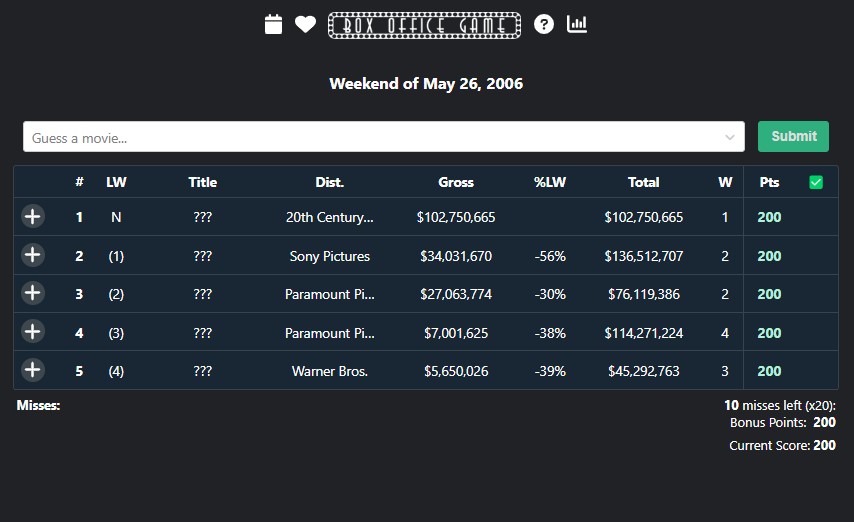854x522 pixels.
Task: Expand the Sony Pictures row plus icon
Action: click(33, 256)
